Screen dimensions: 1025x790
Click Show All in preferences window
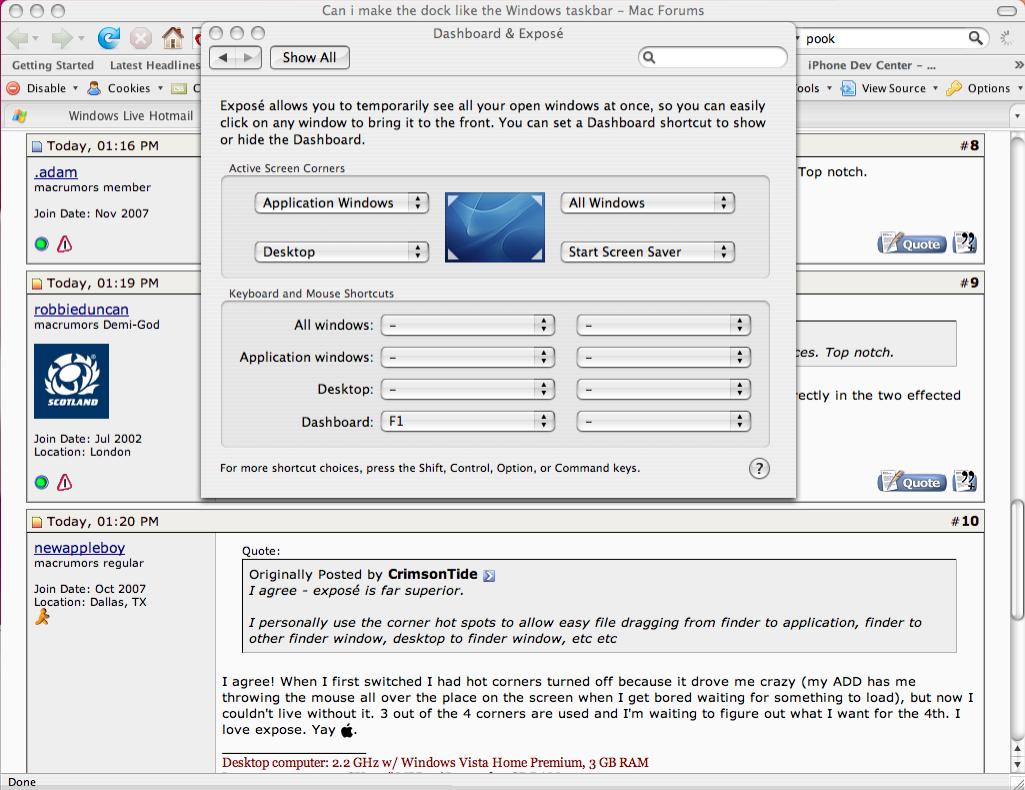(x=309, y=58)
